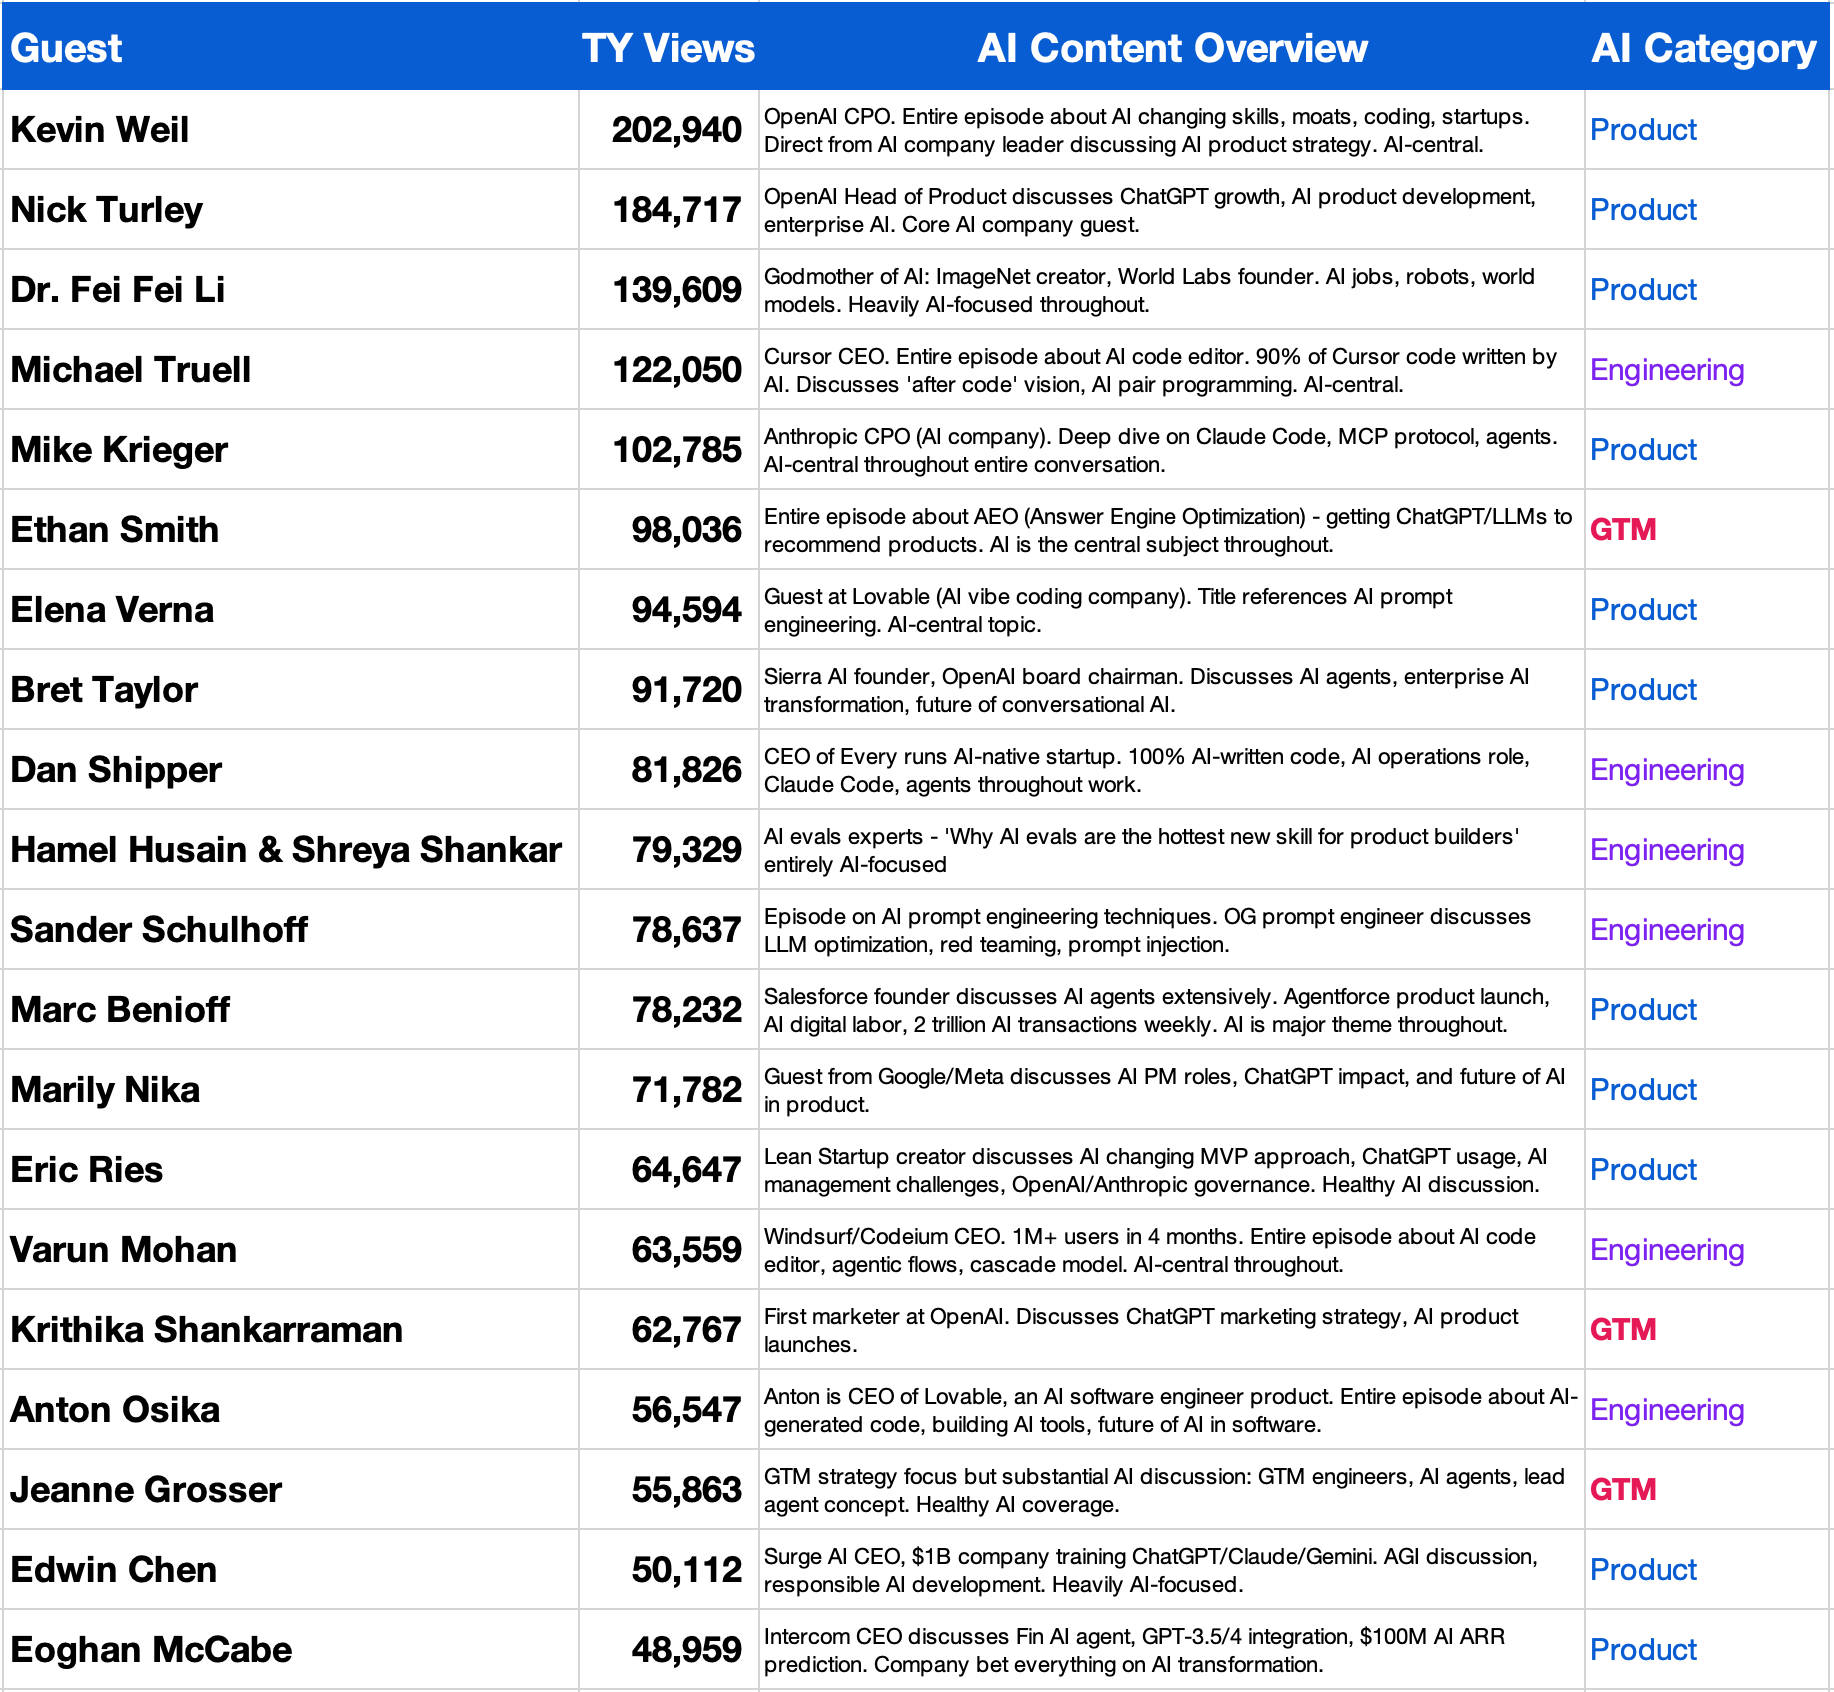The height and width of the screenshot is (1692, 1834).
Task: Select the Marily Nika guest cell
Action: 290,1090
